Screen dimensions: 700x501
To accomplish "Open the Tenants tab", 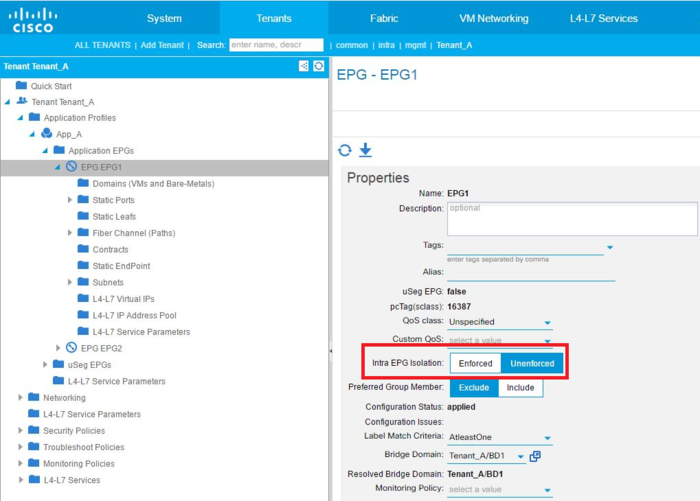I will click(x=274, y=18).
